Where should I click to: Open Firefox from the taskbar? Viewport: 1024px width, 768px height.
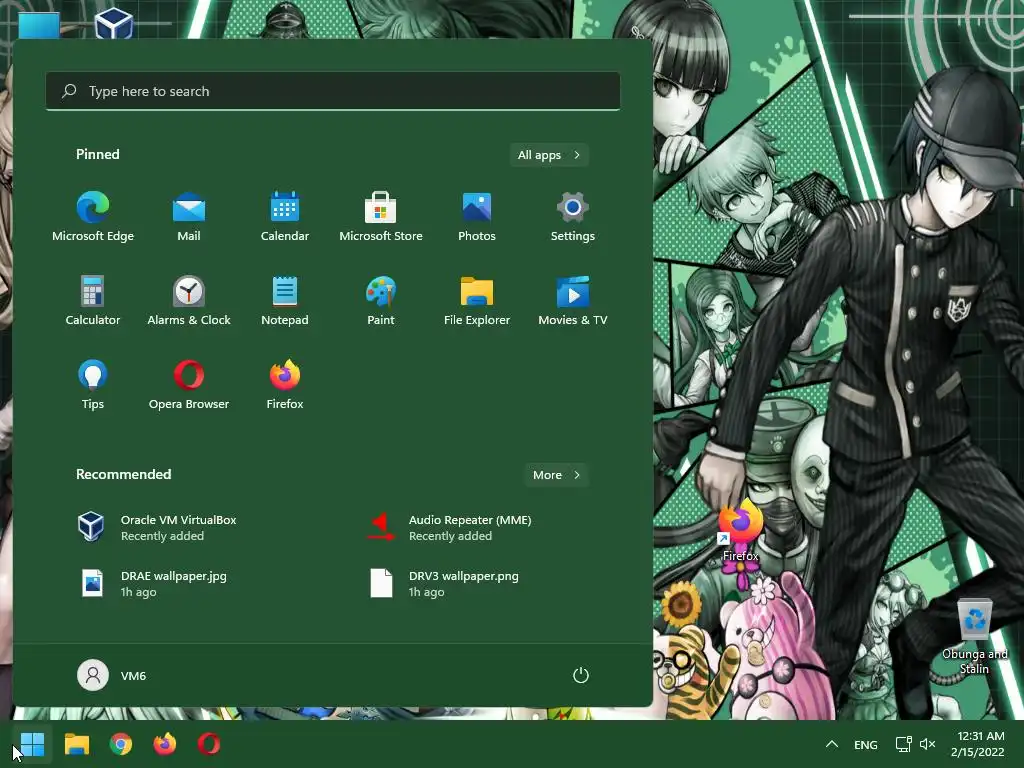[x=165, y=744]
